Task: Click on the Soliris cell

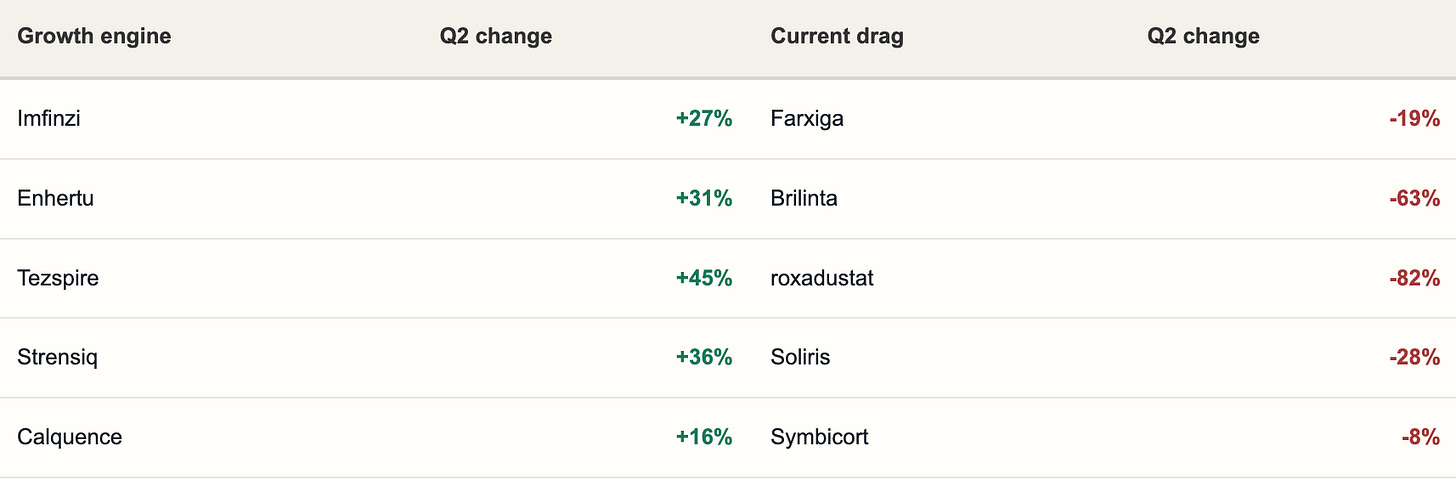Action: pyautogui.click(x=800, y=357)
